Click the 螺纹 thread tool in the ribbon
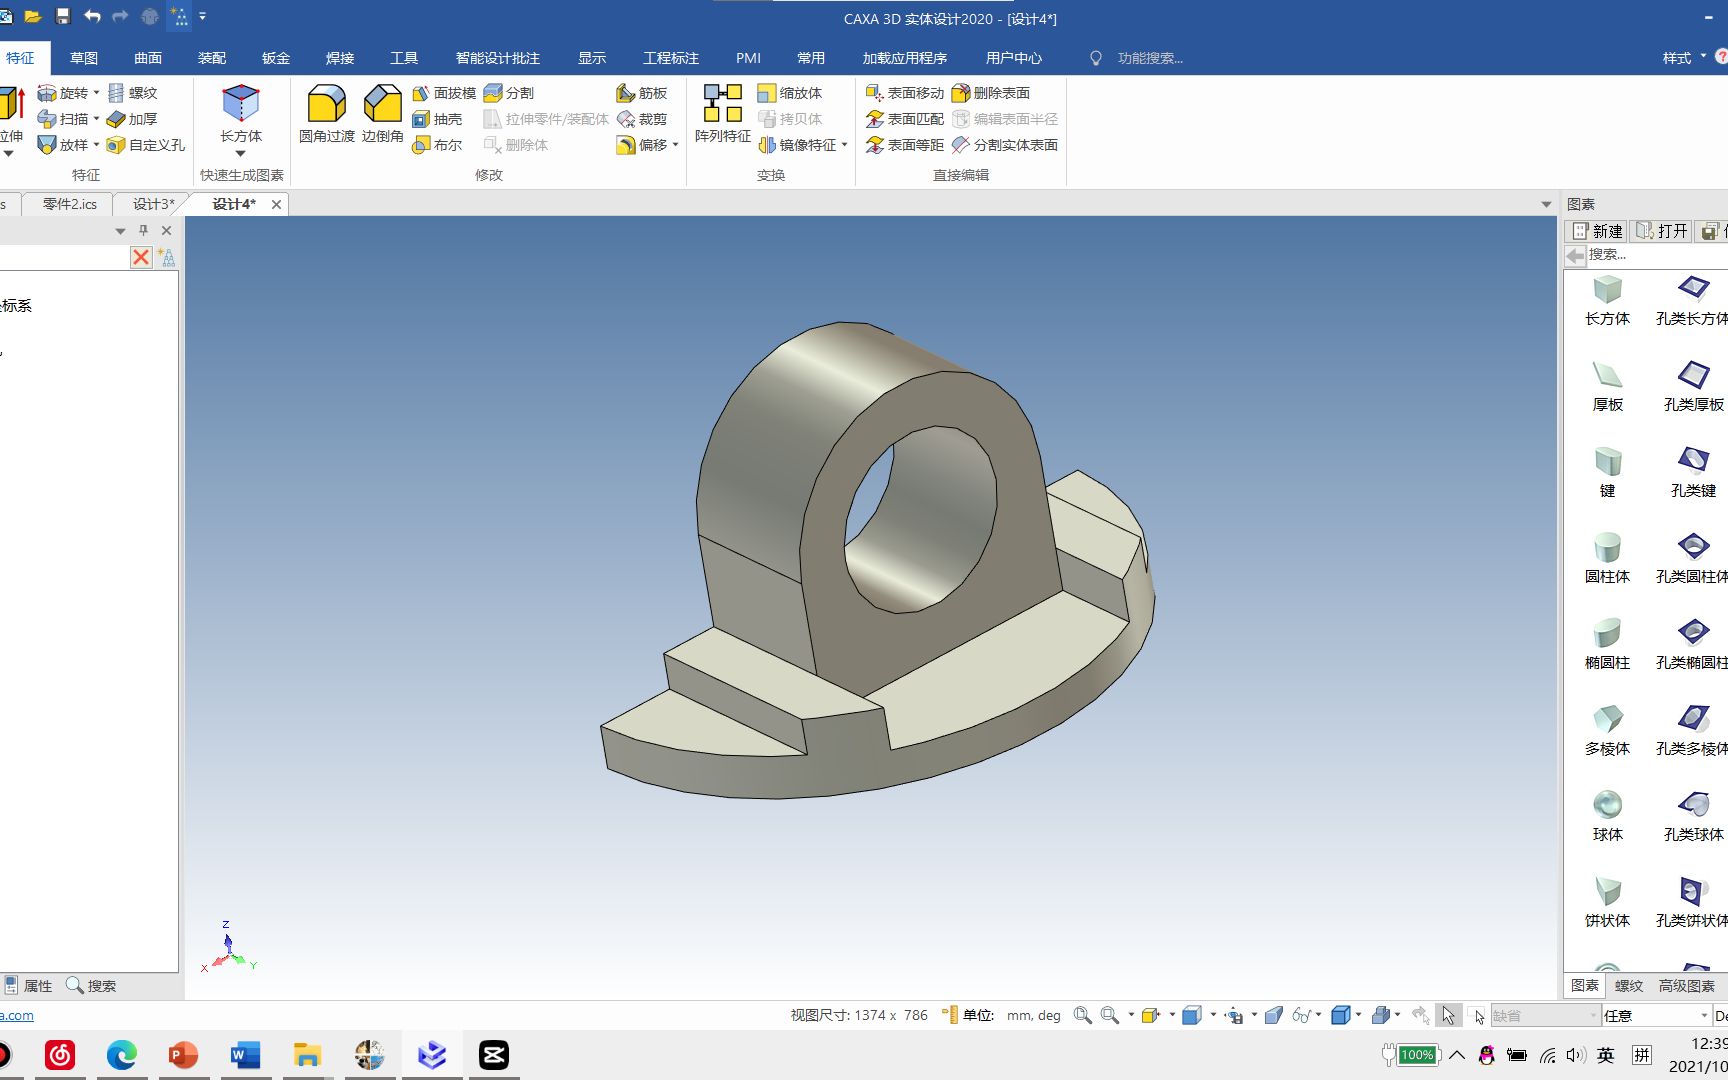The height and width of the screenshot is (1080, 1728). (132, 93)
